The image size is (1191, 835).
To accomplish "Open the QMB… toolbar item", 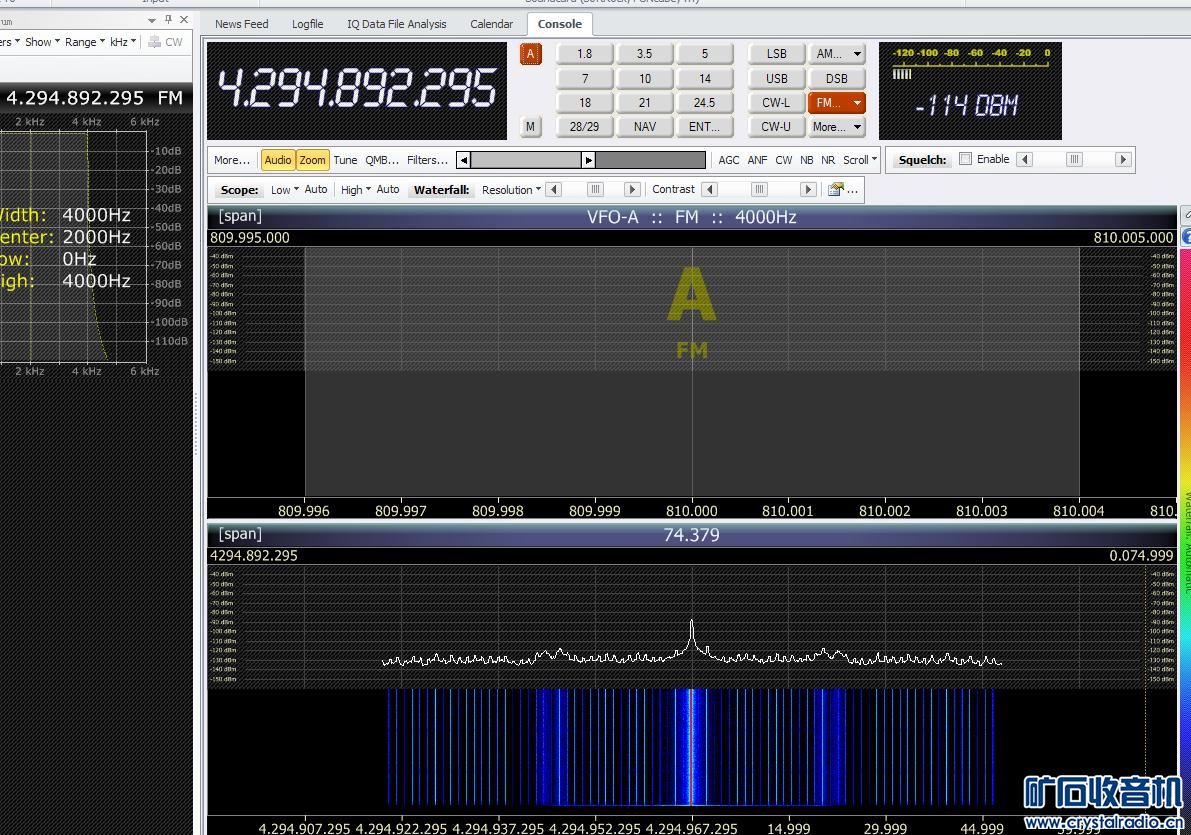I will point(382,160).
